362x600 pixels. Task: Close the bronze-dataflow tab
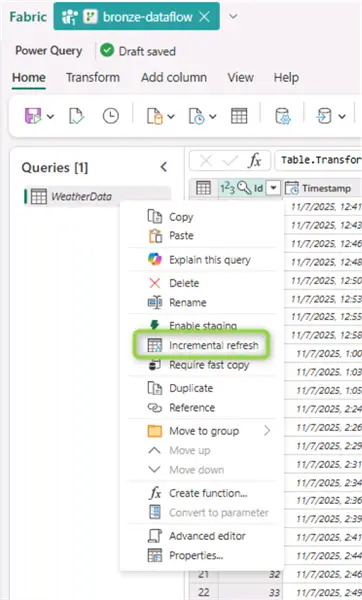click(205, 16)
